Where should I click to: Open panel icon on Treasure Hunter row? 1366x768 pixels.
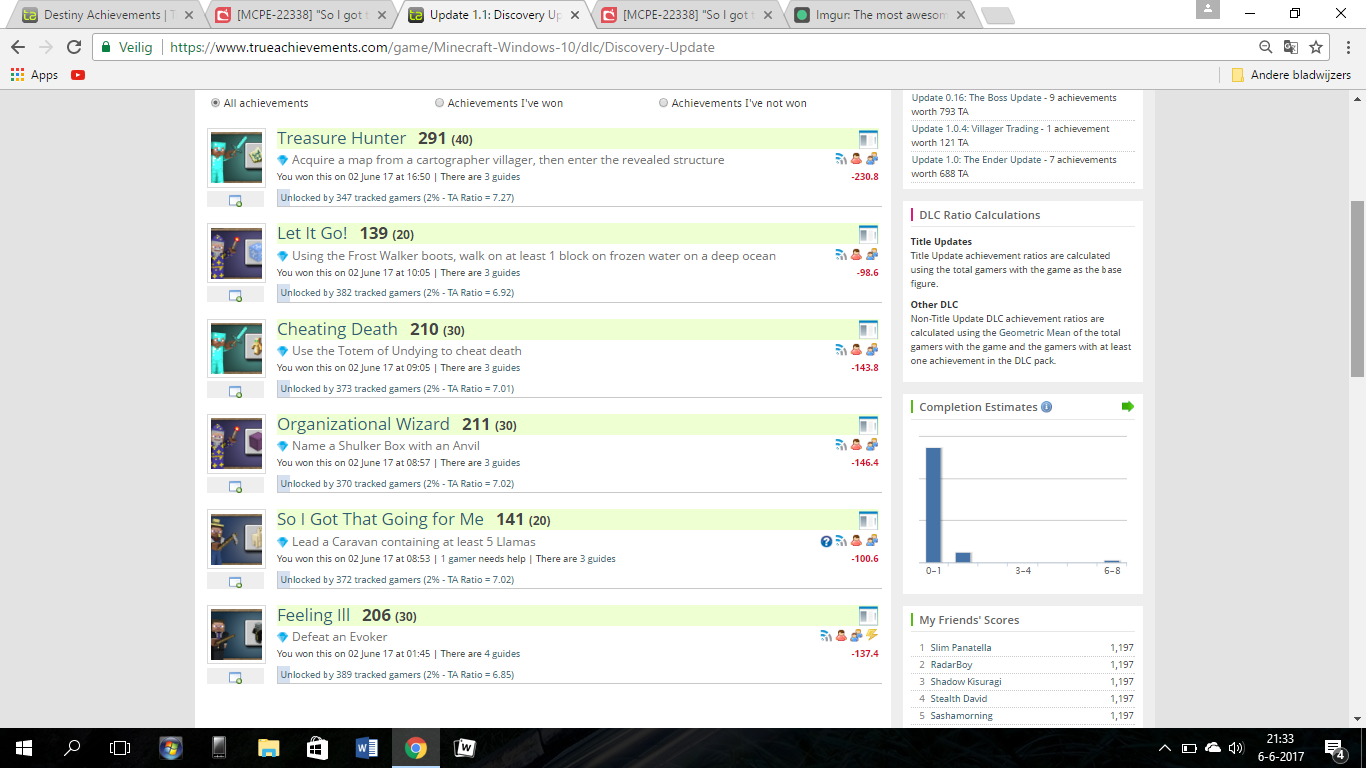tap(868, 139)
